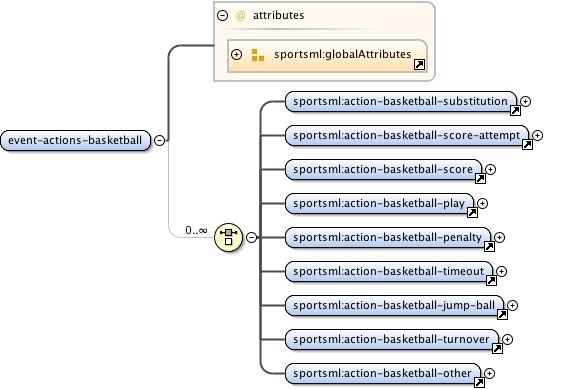This screenshot has width=561, height=389.
Task: Collapse the choice compositor children
Action: tap(252, 237)
